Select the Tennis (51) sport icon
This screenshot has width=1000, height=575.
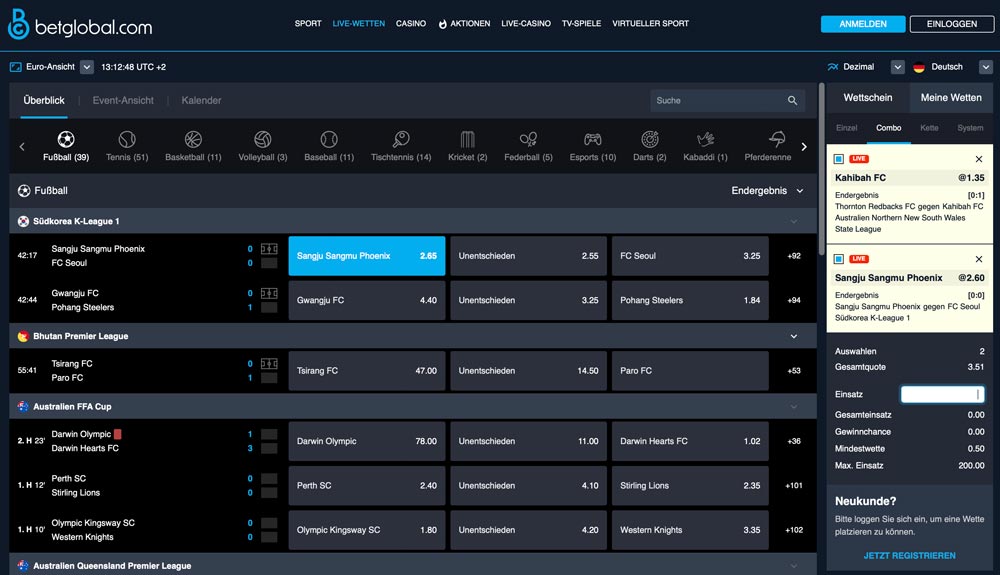[x=127, y=139]
